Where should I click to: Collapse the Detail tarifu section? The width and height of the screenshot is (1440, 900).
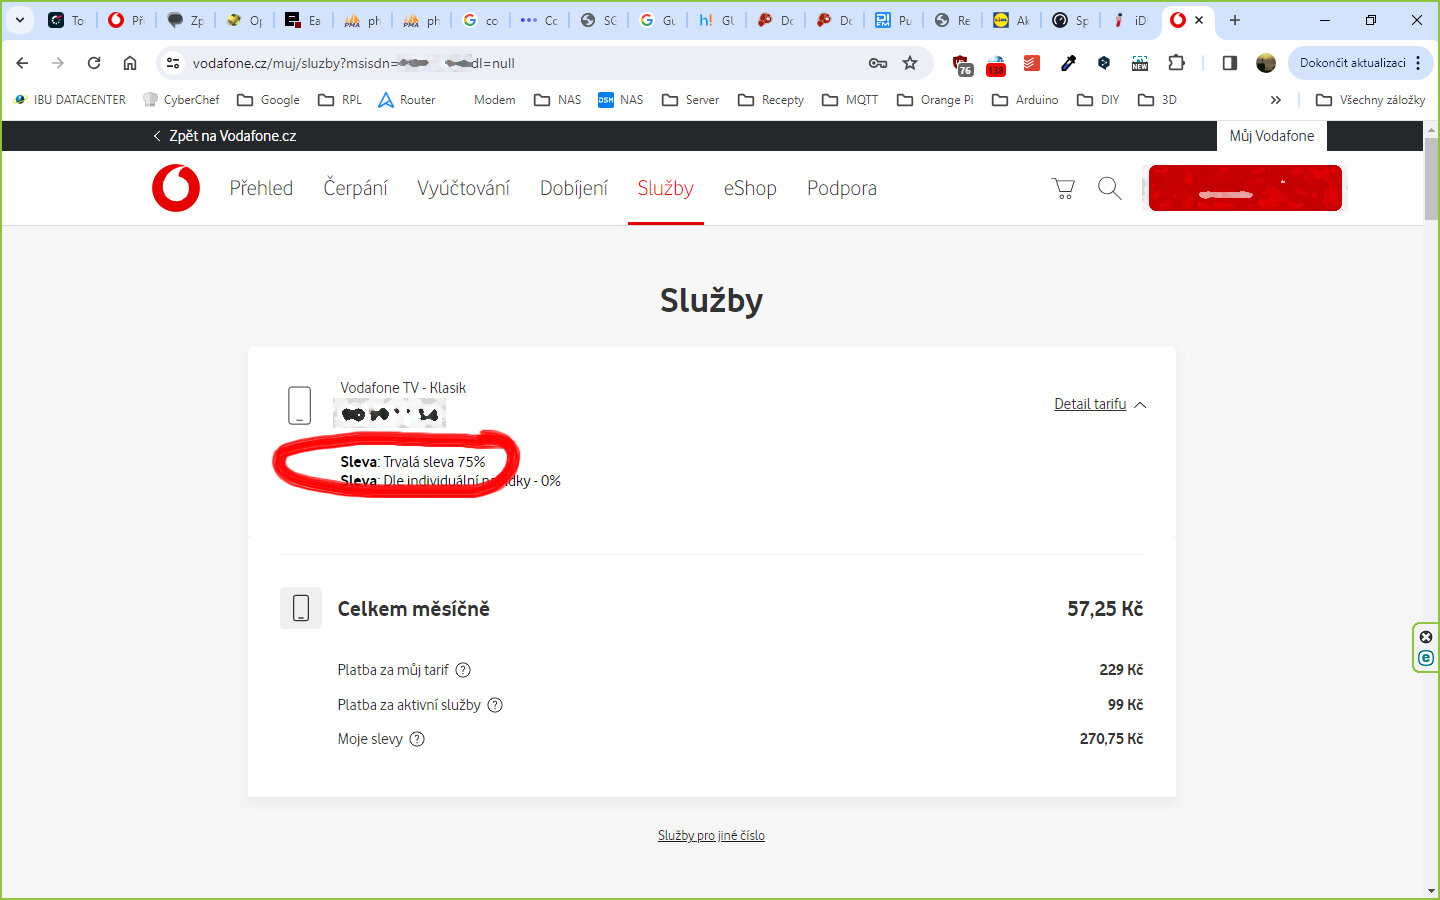click(x=1100, y=404)
